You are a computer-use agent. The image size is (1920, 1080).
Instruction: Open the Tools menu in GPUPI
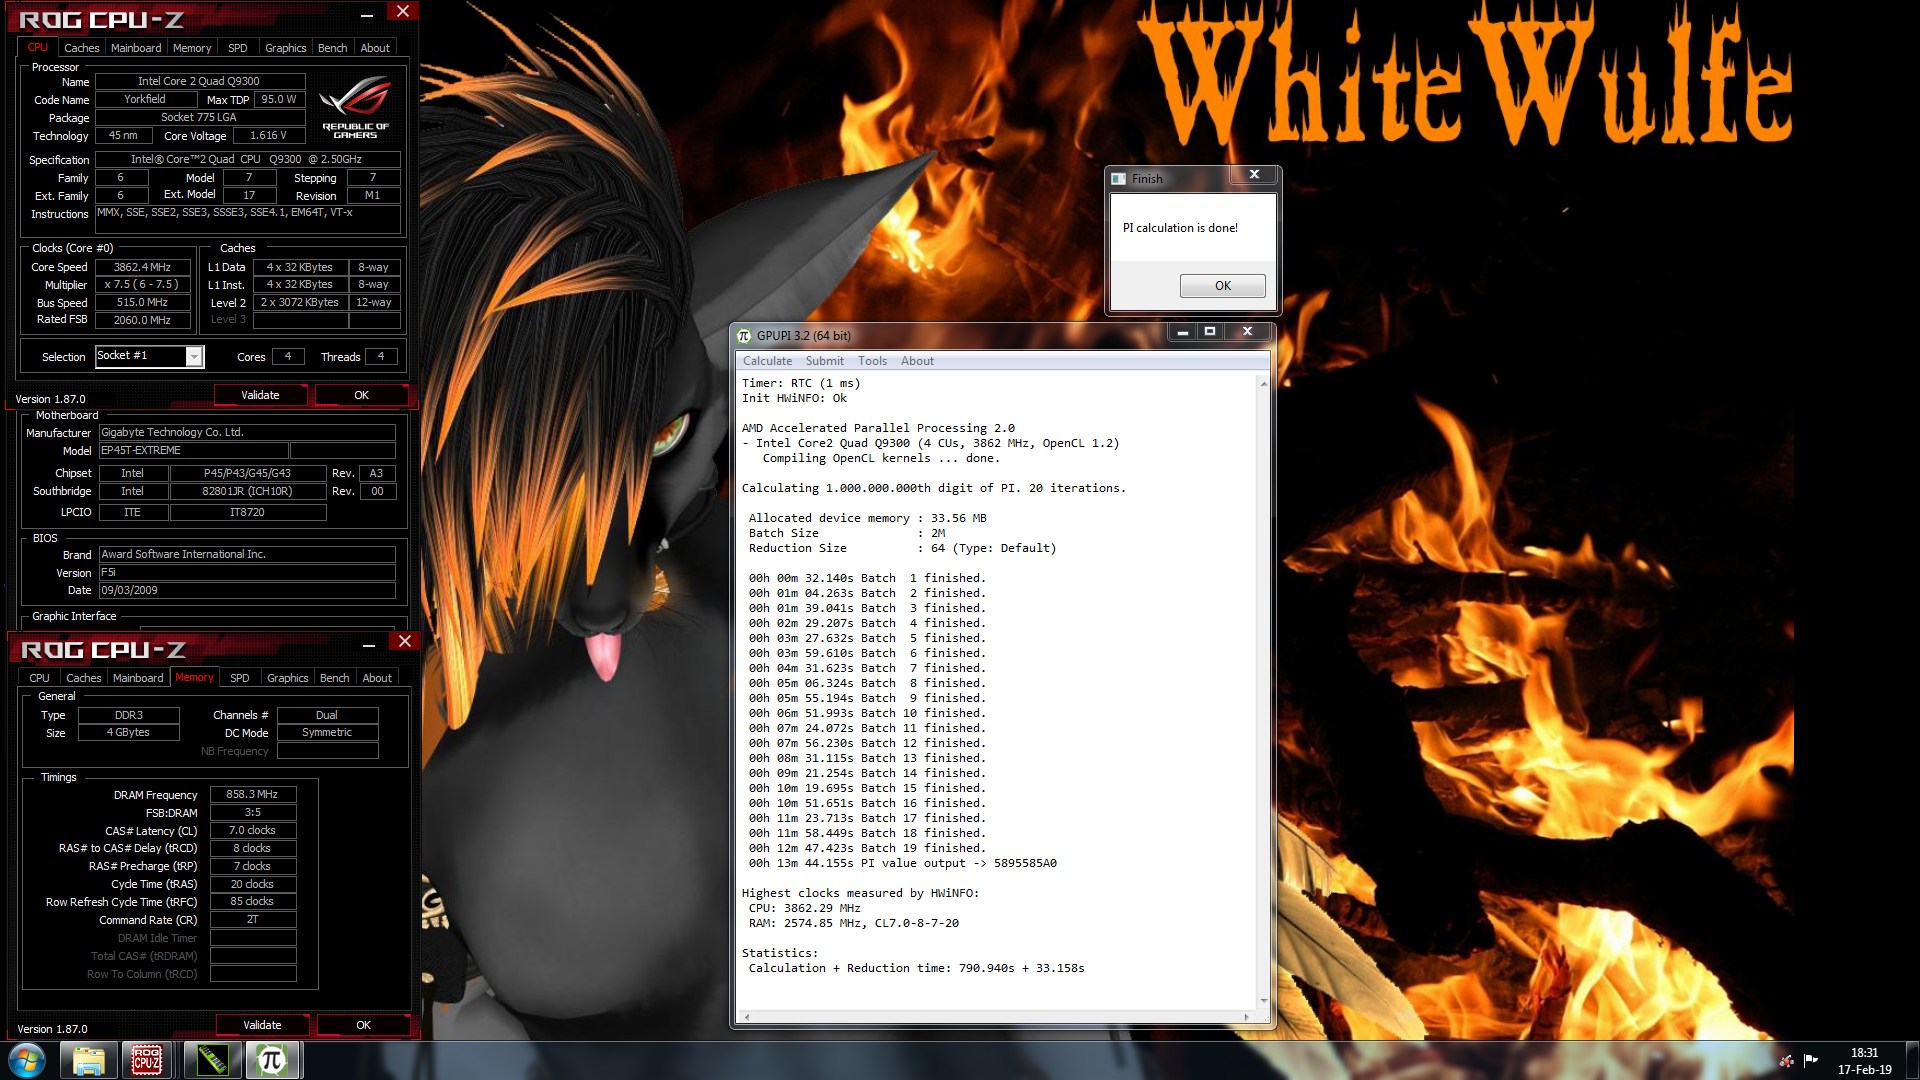click(x=872, y=361)
